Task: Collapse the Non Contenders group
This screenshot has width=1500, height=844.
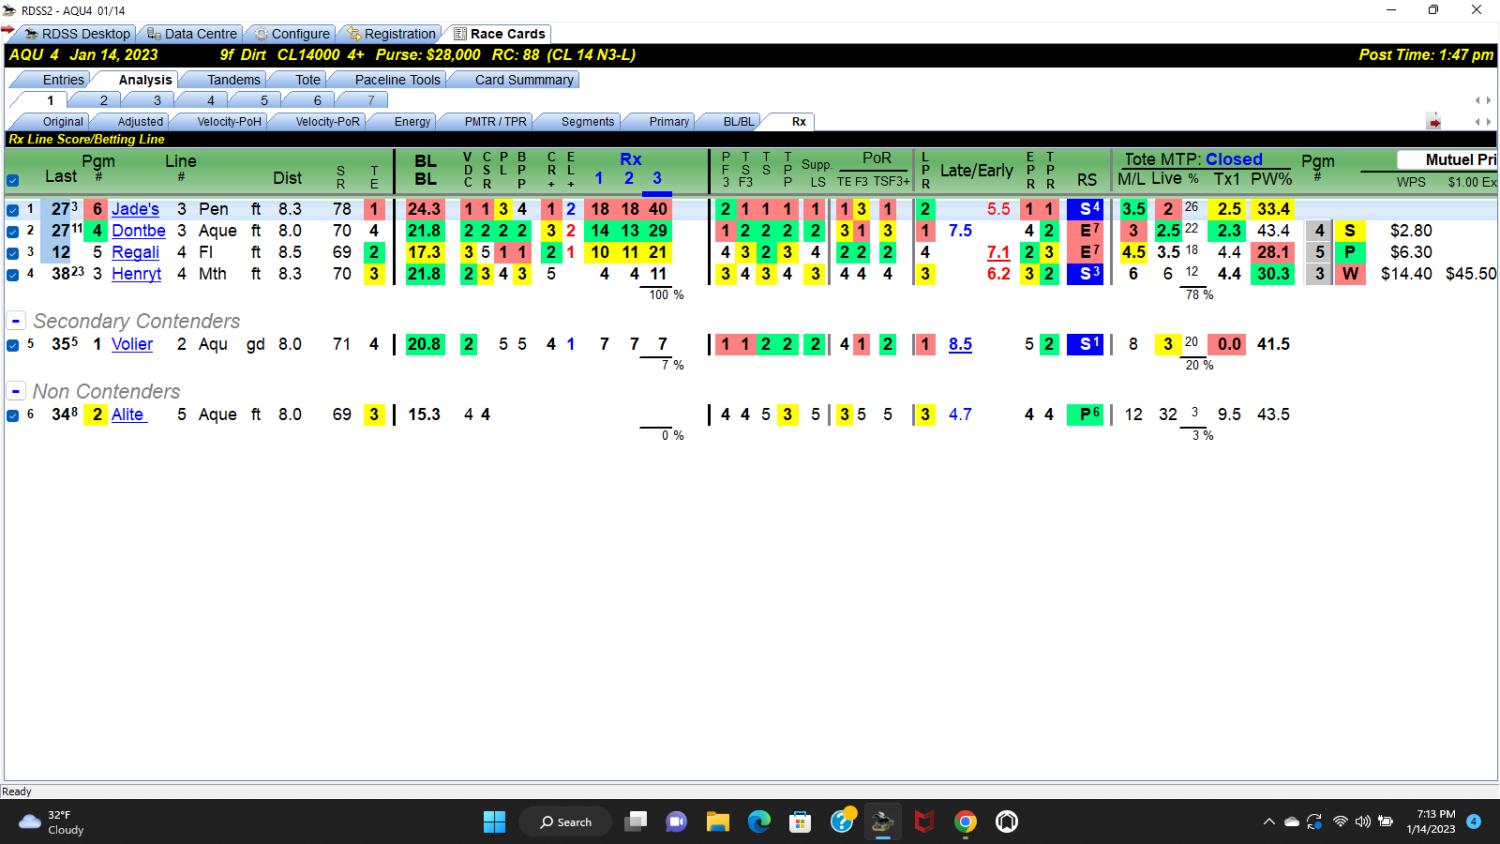Action: [x=16, y=391]
